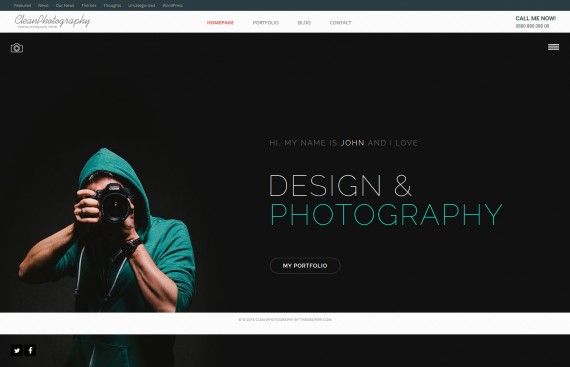The width and height of the screenshot is (570, 367).
Task: Open the Contact menu item
Action: [341, 23]
